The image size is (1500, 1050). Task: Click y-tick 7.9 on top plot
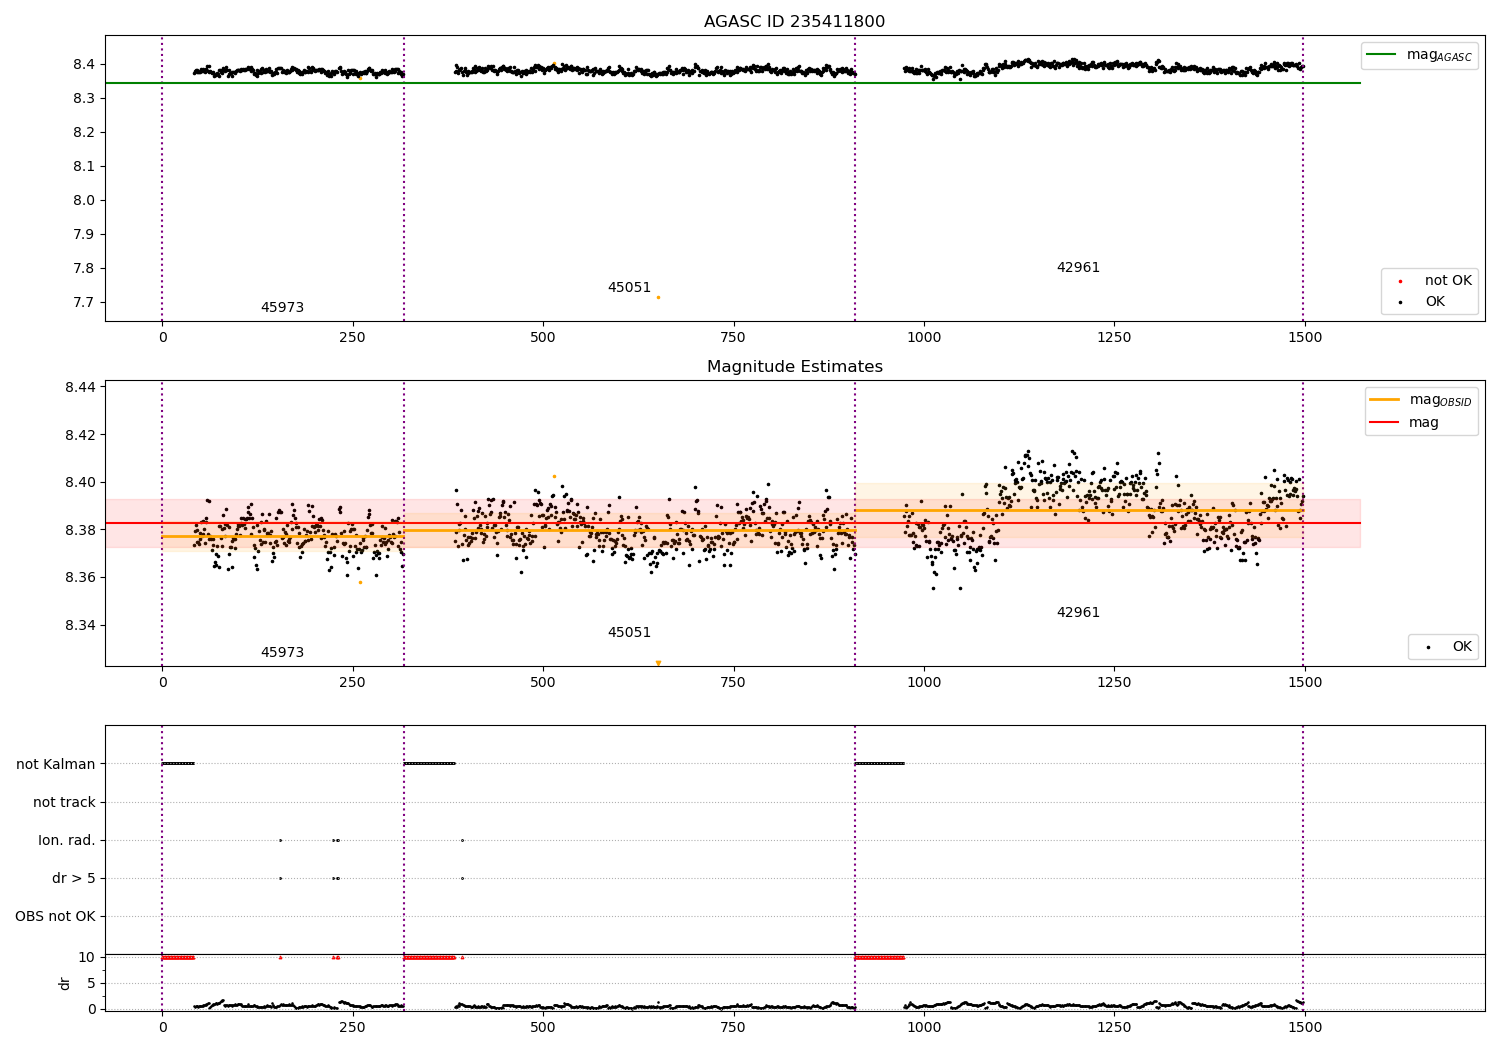coord(84,235)
